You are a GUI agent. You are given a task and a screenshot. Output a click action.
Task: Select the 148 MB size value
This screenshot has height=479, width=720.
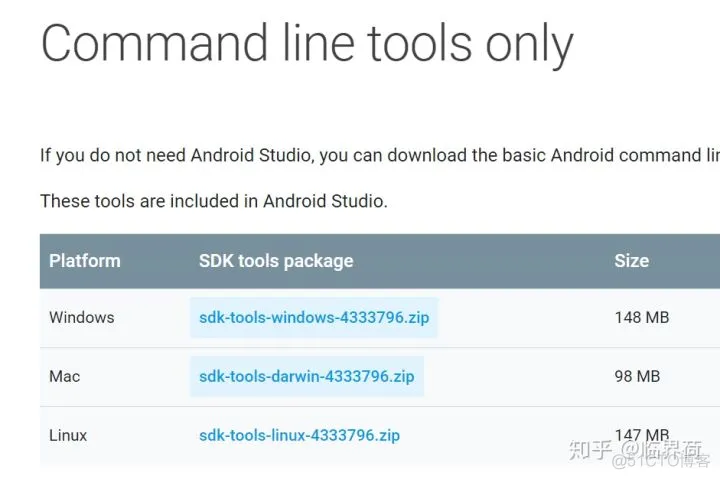(x=642, y=317)
